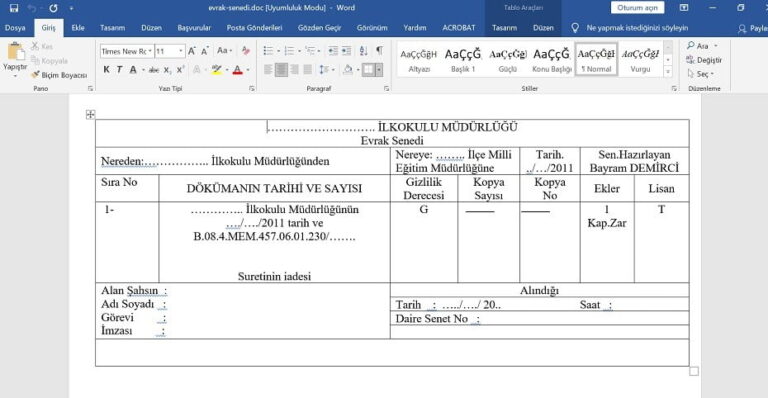Click the 'Evrak Senedi' heading text

pyautogui.click(x=392, y=141)
